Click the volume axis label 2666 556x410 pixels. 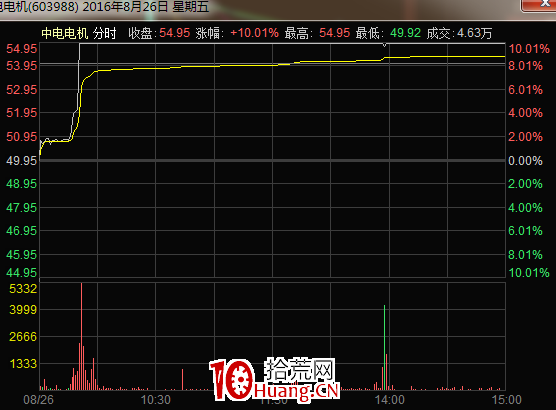click(x=23, y=337)
